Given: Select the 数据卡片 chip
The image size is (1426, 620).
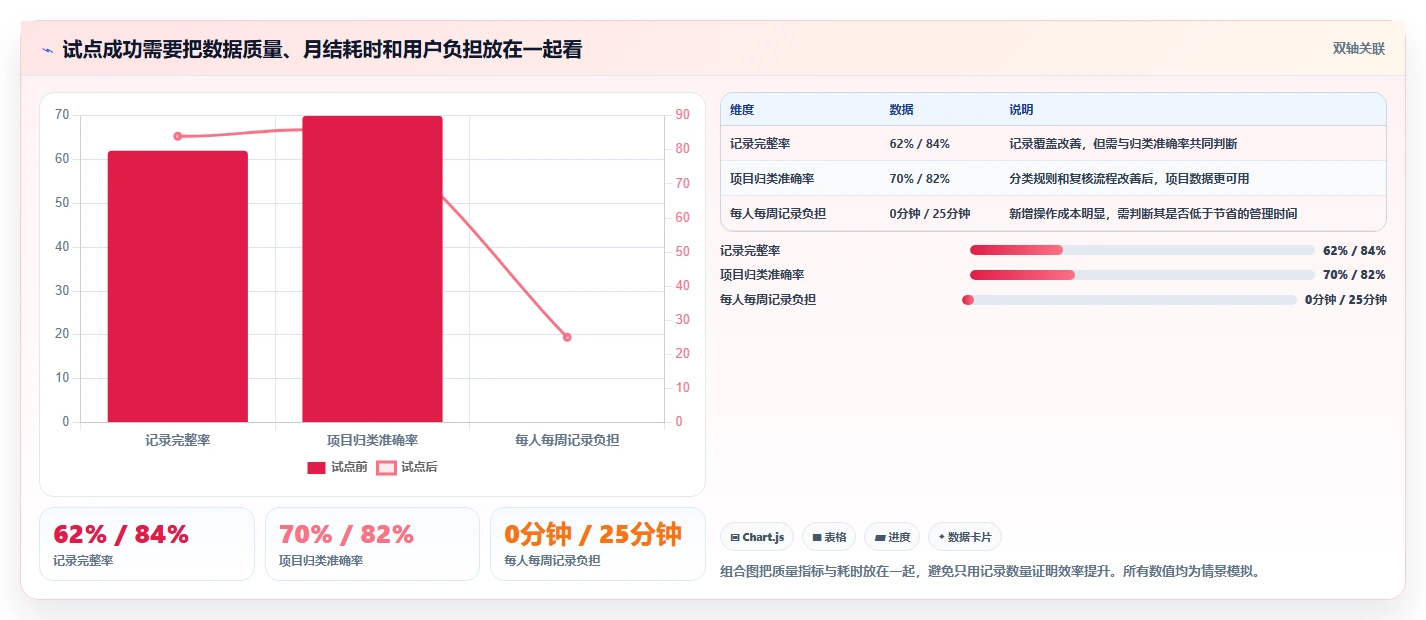Looking at the screenshot, I should 965,537.
